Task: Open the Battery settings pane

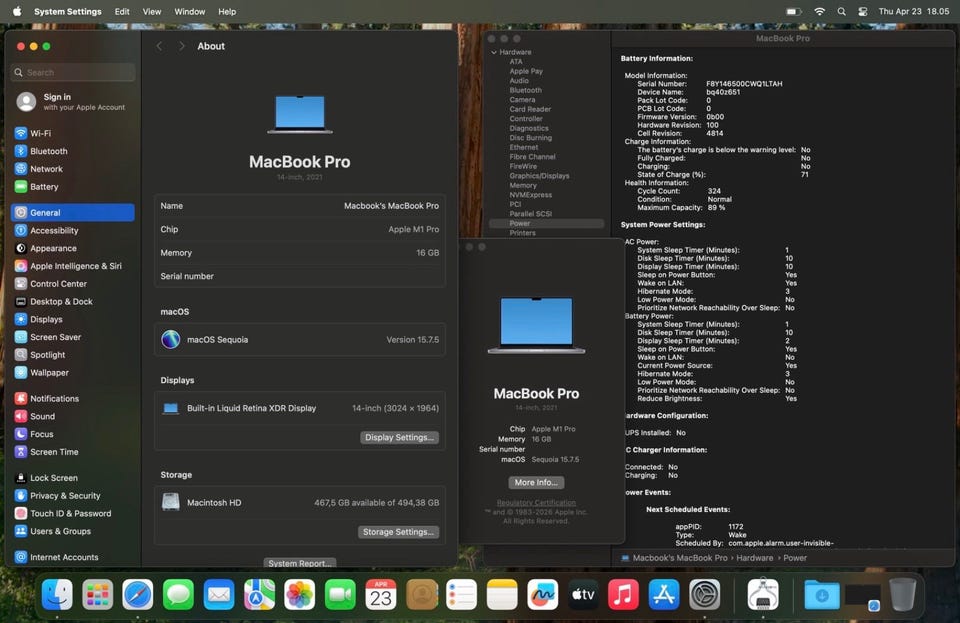Action: [x=44, y=187]
